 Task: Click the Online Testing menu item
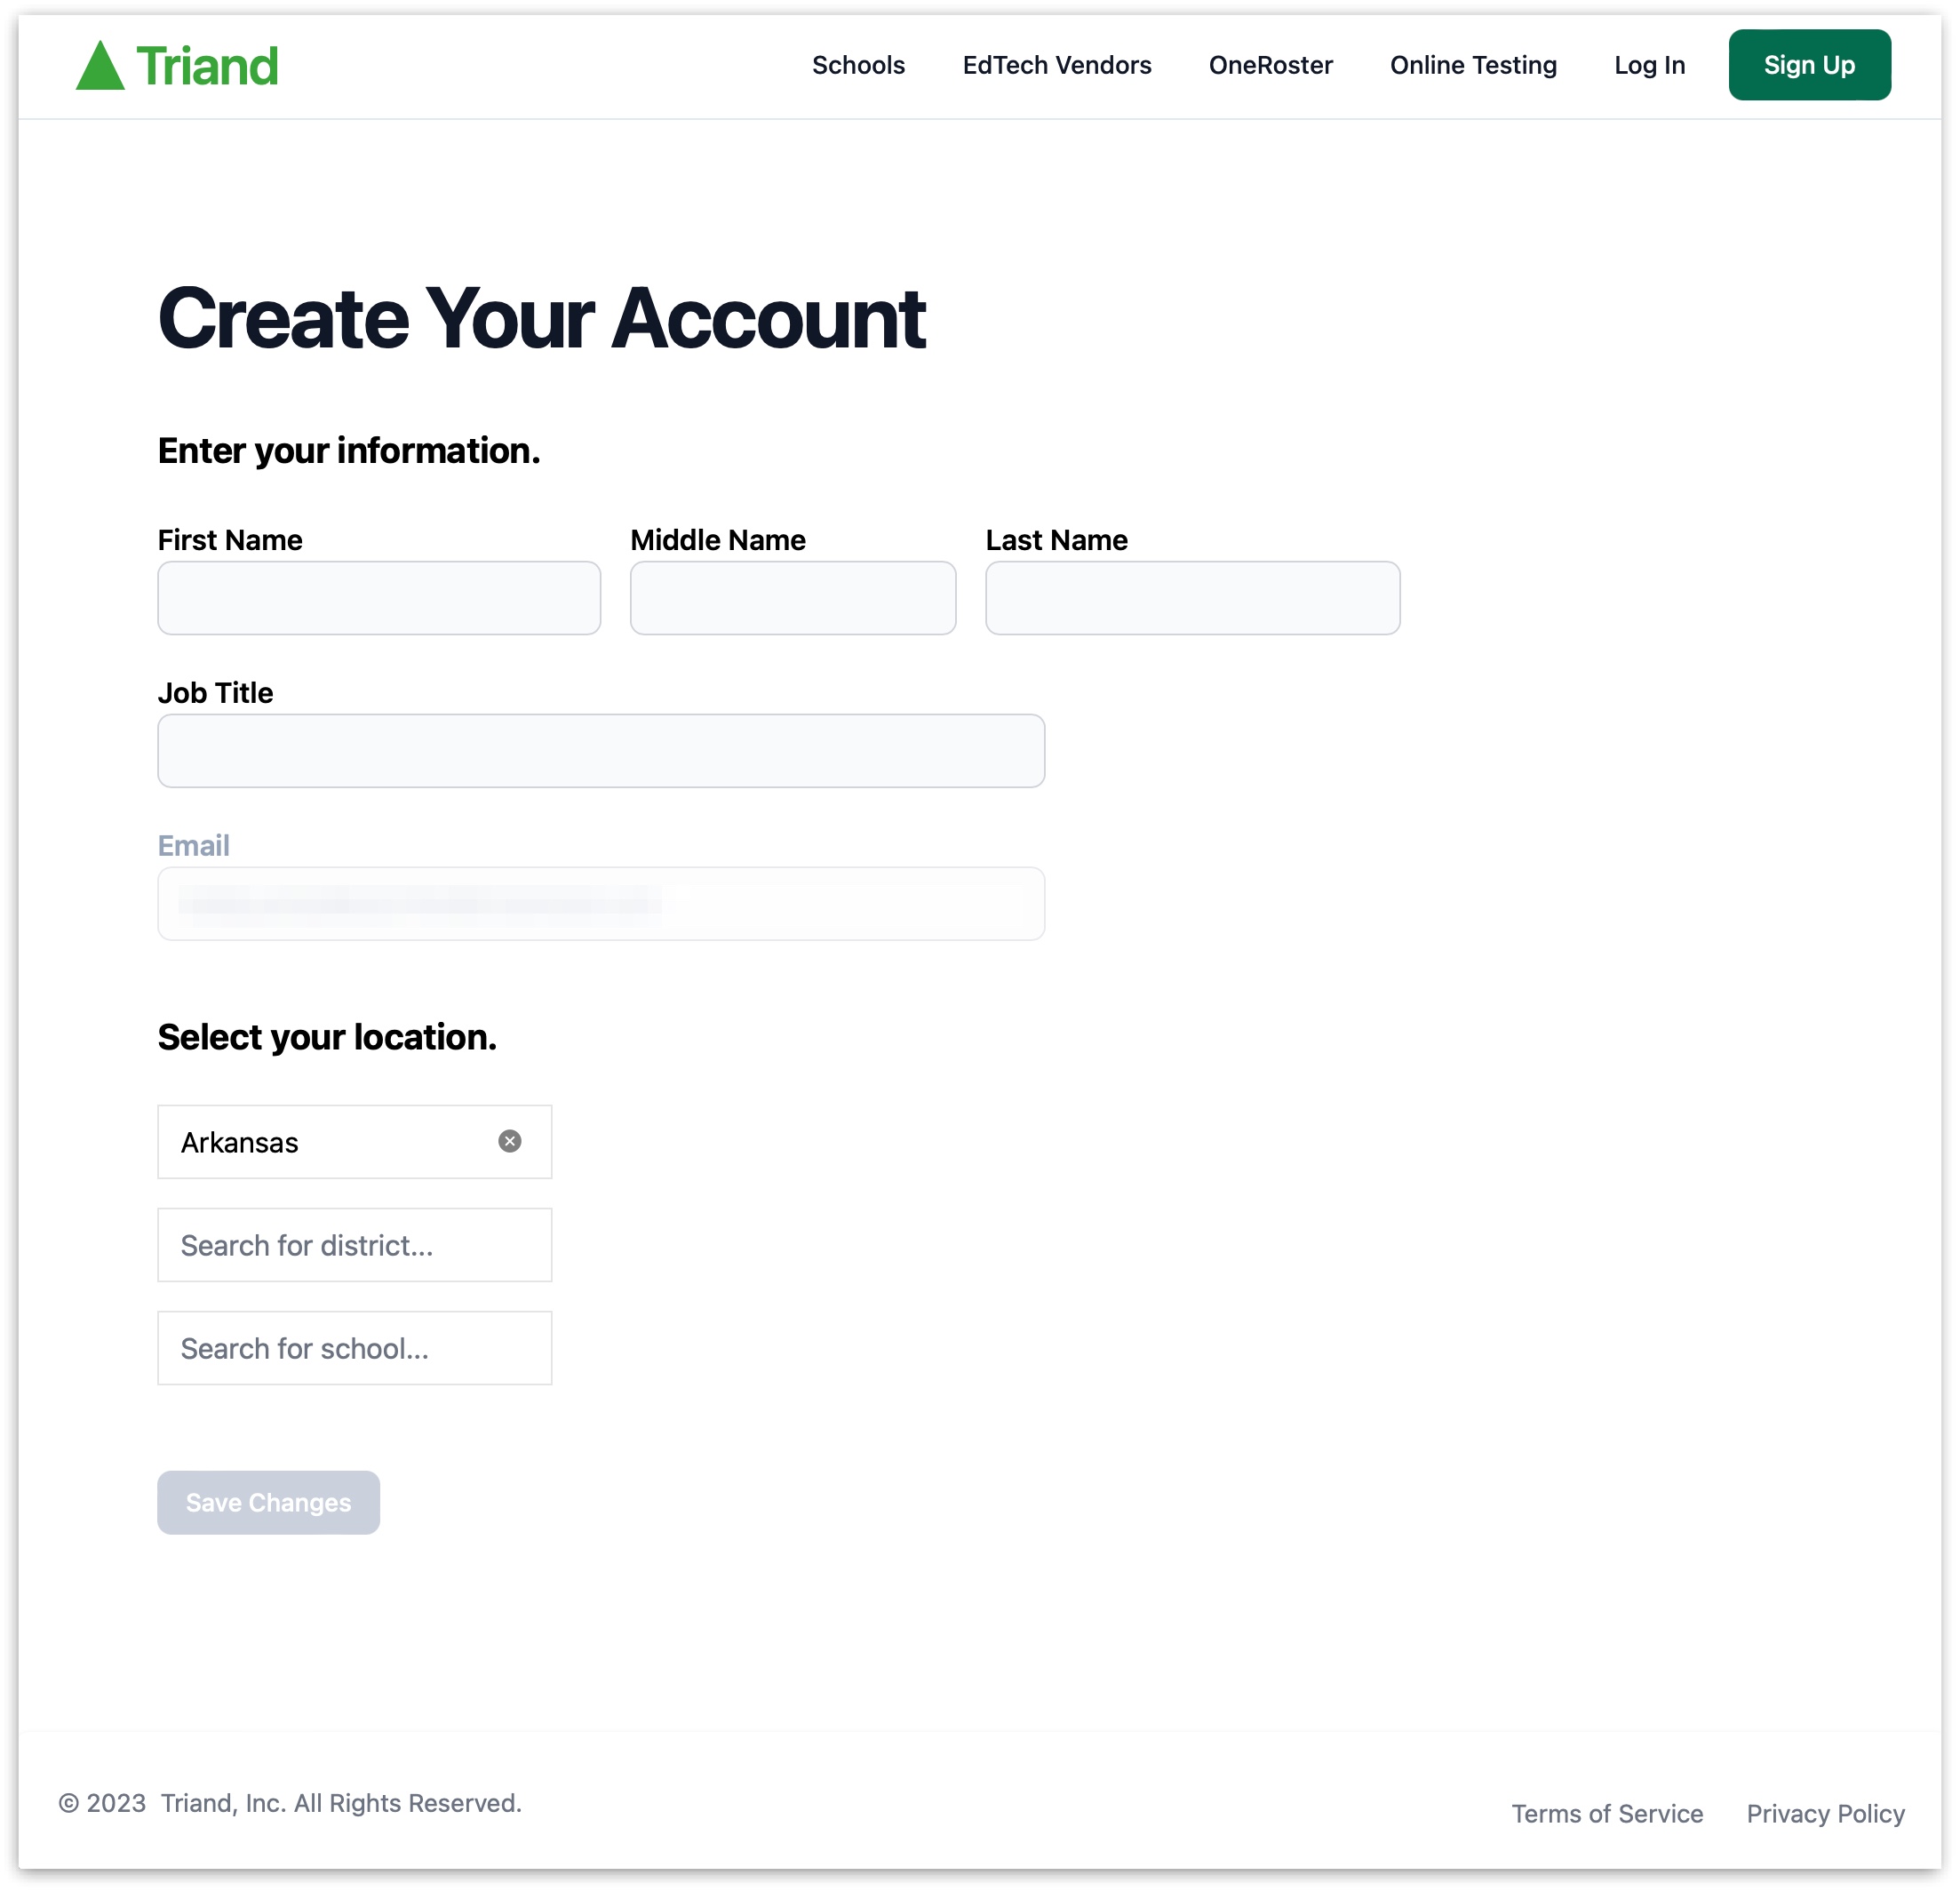[x=1471, y=65]
